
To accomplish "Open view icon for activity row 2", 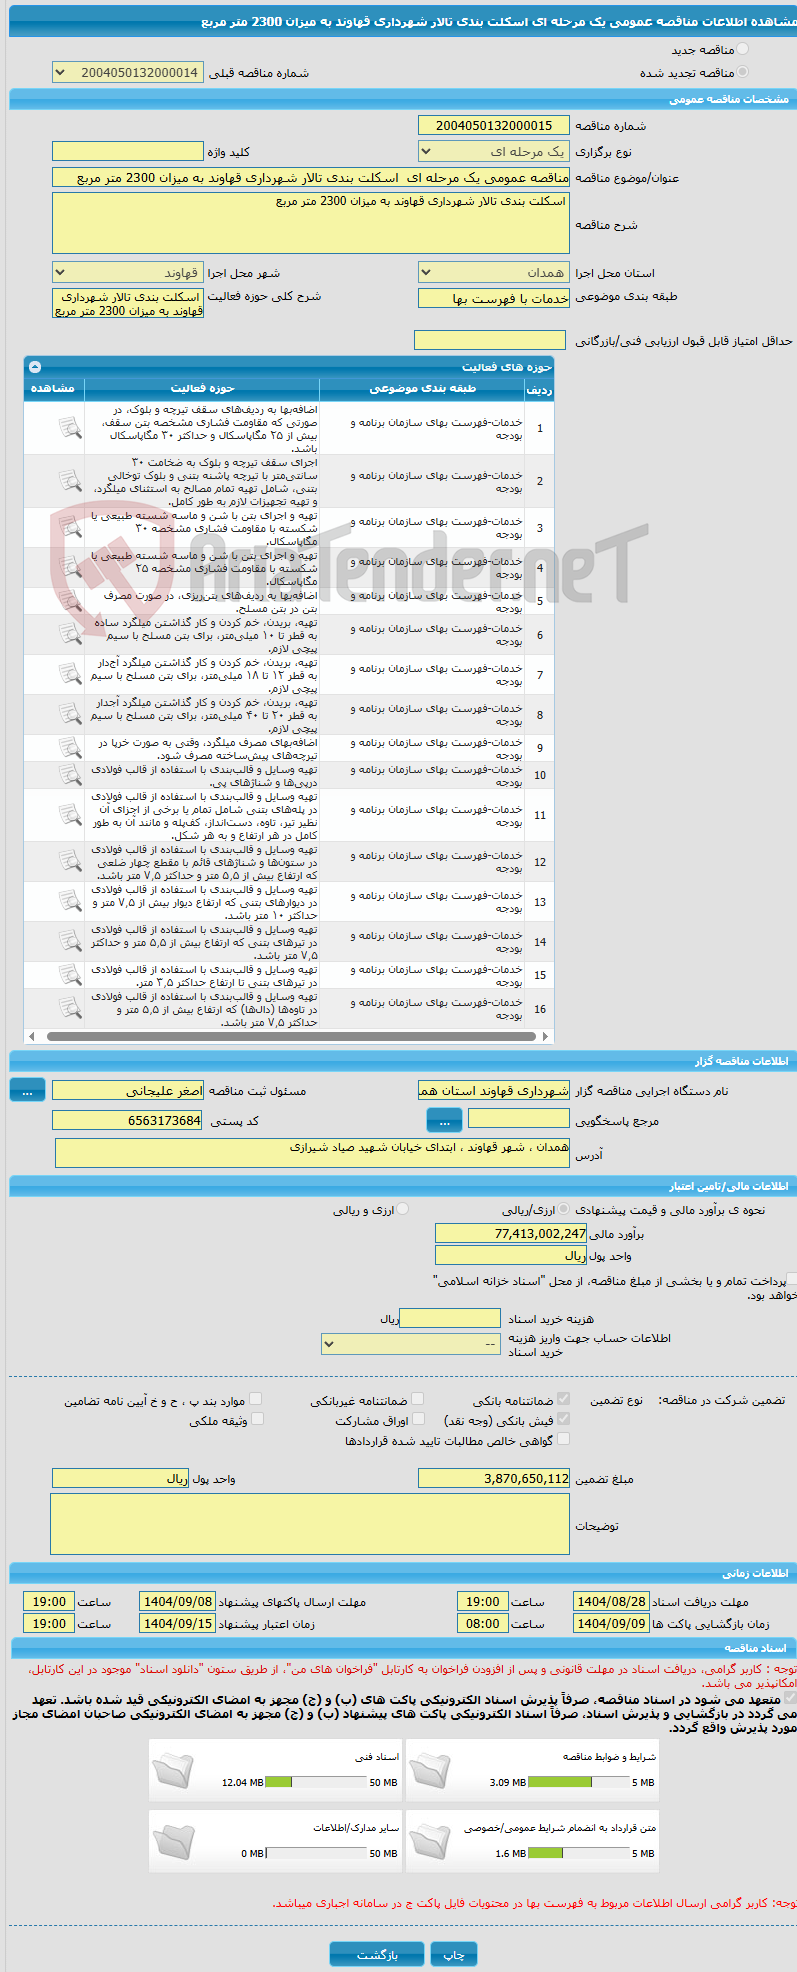I will [70, 481].
